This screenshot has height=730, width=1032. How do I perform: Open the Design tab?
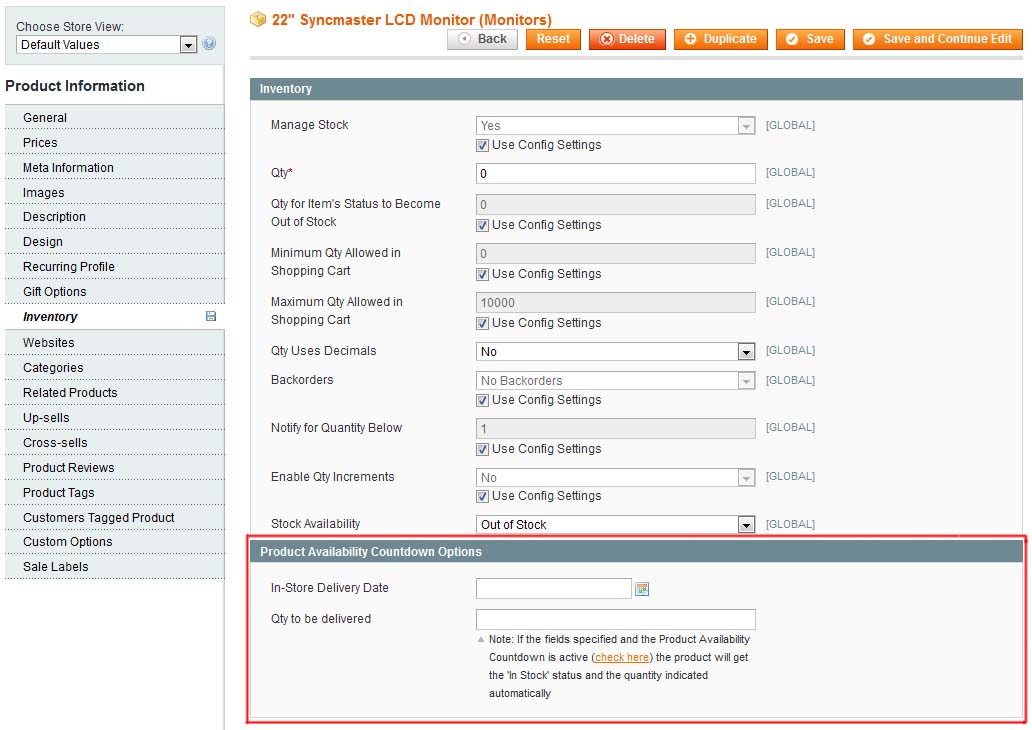pyautogui.click(x=115, y=242)
